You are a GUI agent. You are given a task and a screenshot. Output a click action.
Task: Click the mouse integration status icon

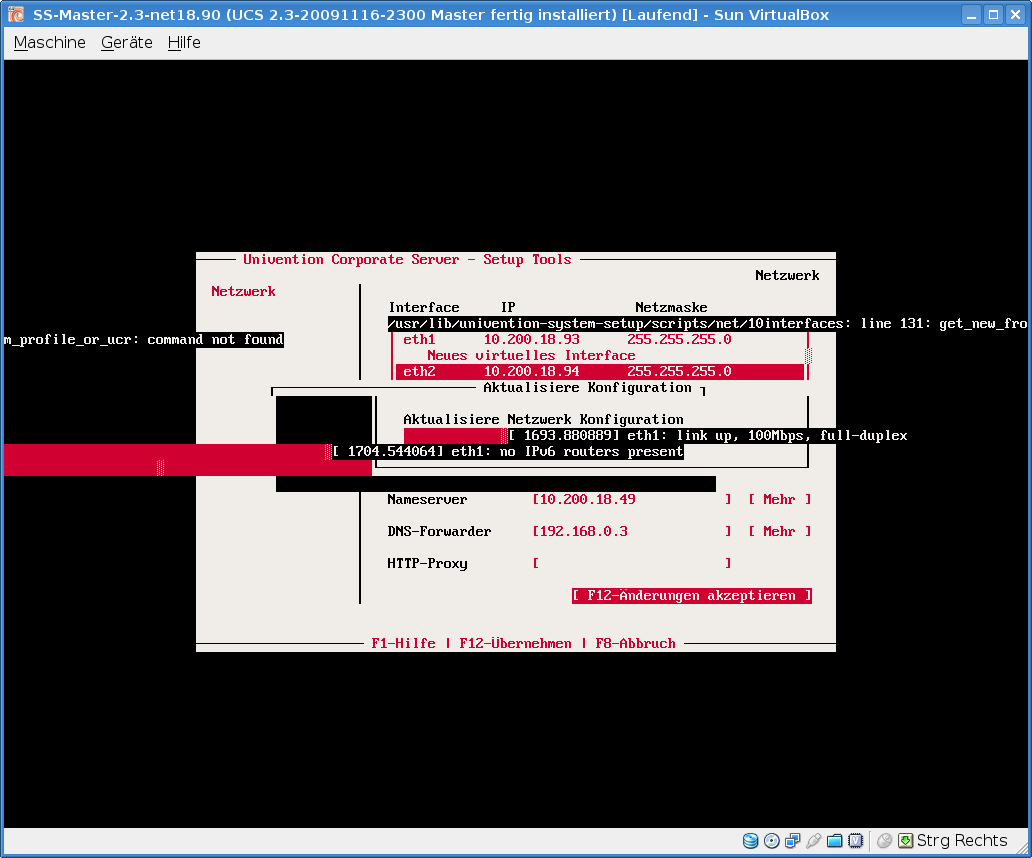[x=884, y=841]
